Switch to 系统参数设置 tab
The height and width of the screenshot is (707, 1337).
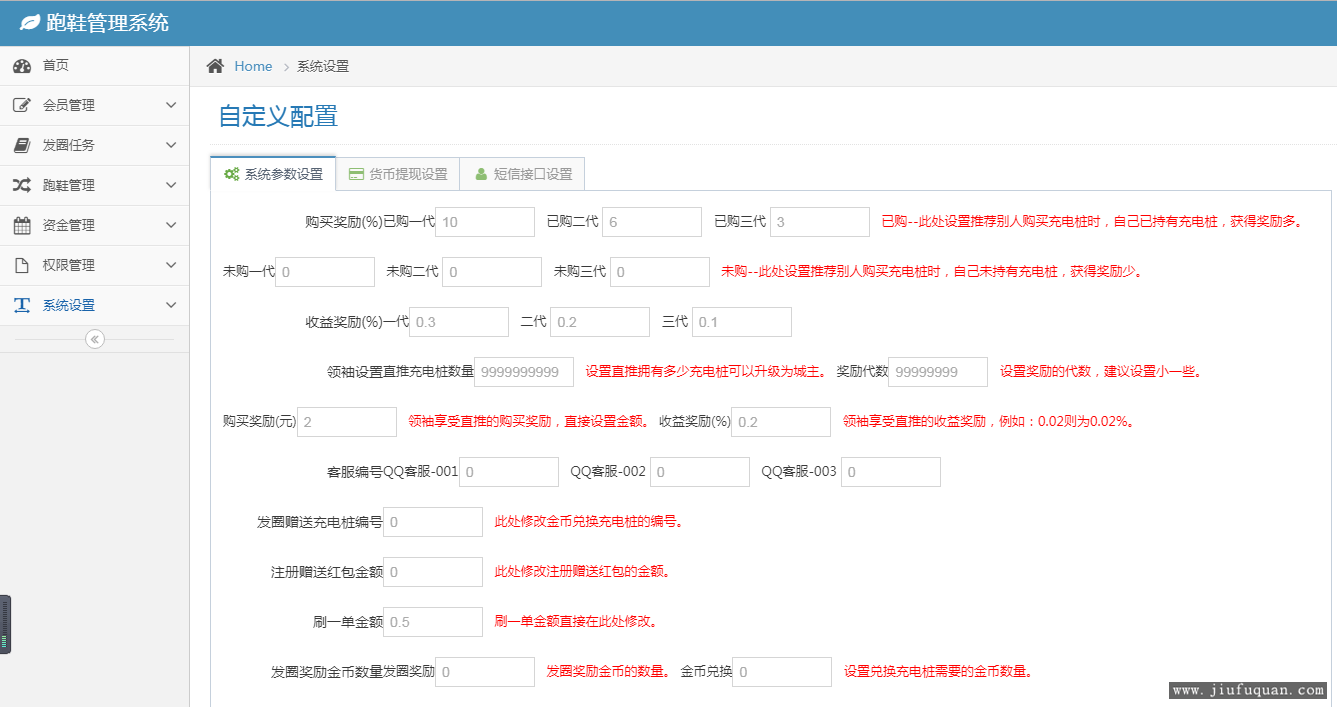273,174
